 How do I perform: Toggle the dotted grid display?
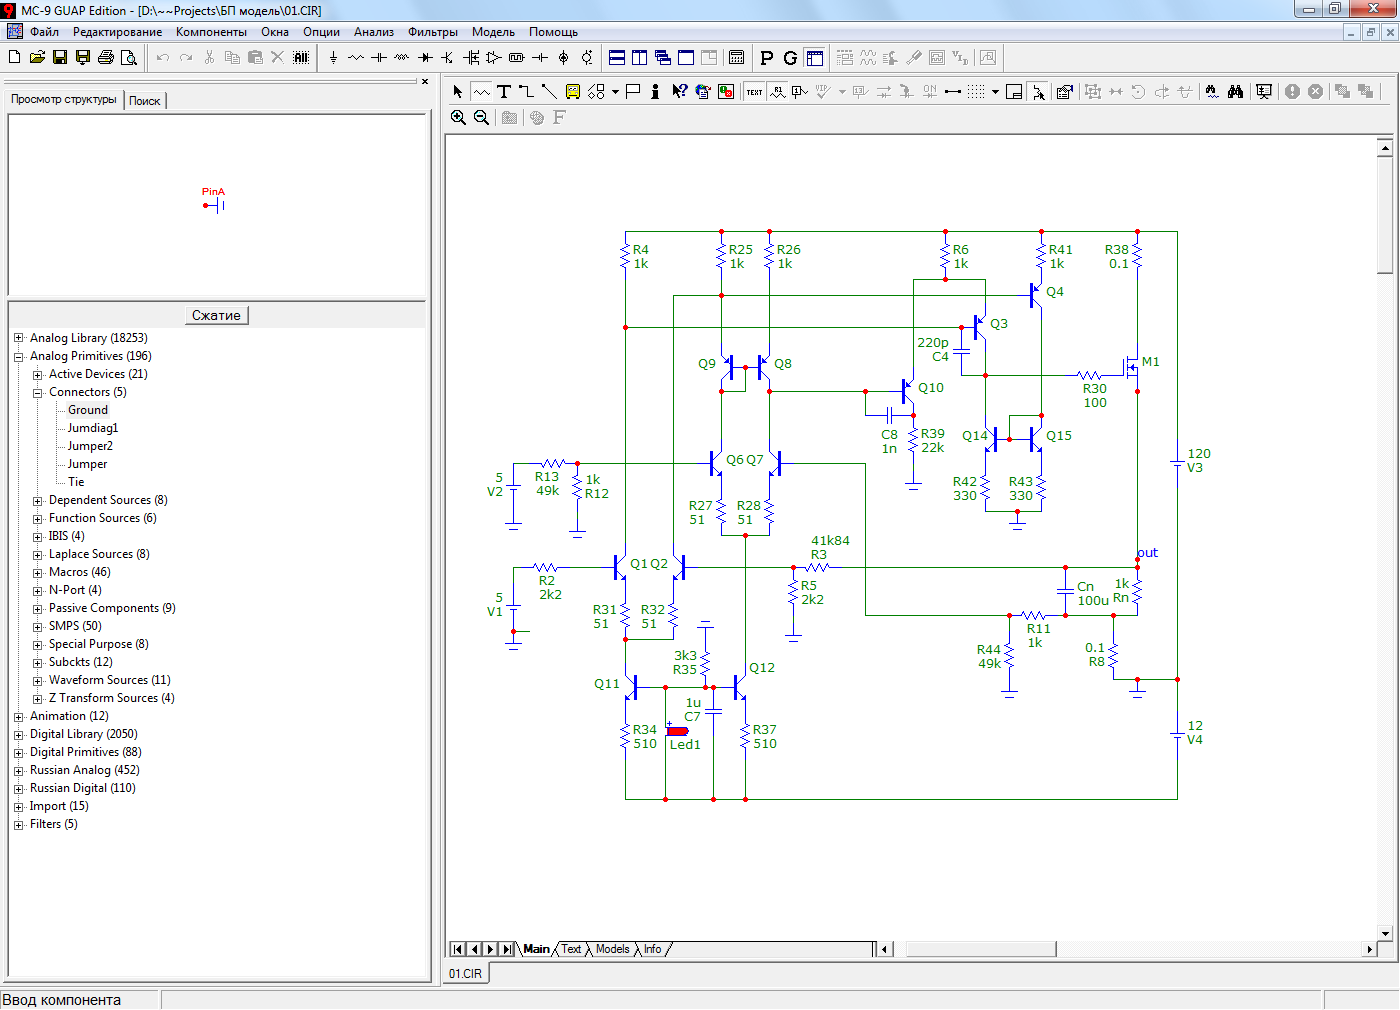[976, 92]
